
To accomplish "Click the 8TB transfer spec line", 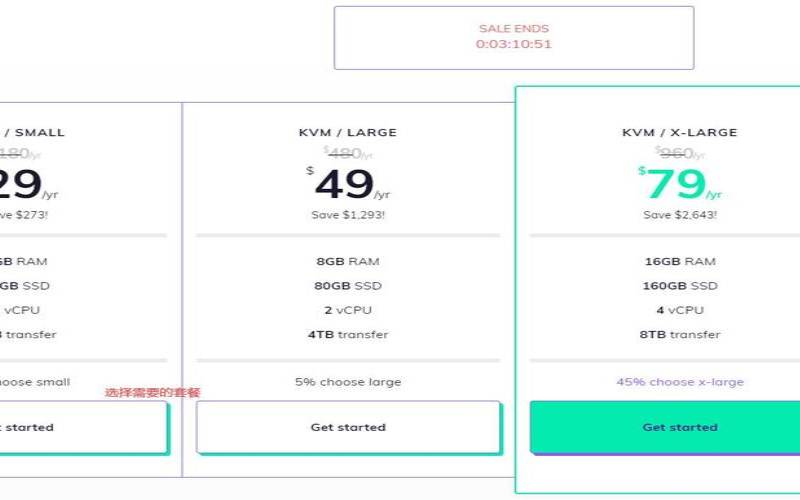I will point(680,335).
